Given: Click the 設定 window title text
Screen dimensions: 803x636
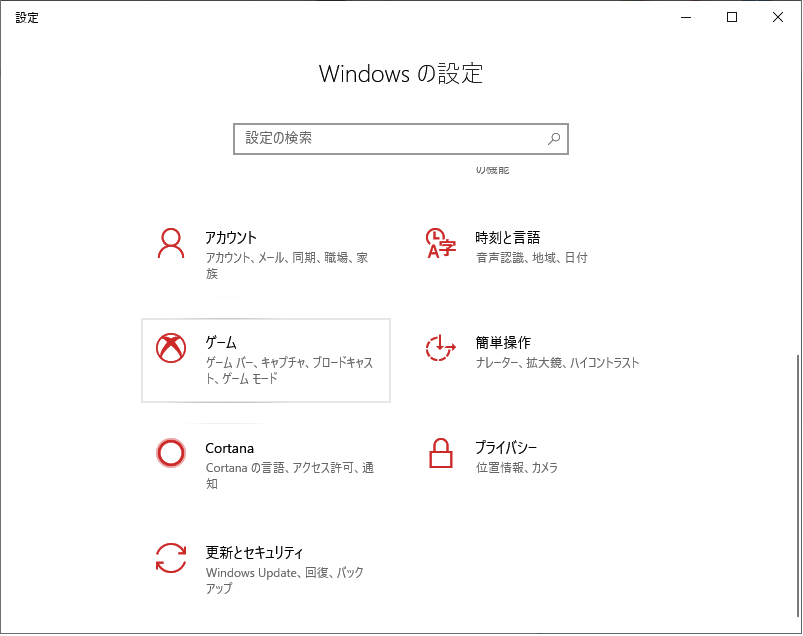Looking at the screenshot, I should pos(27,18).
